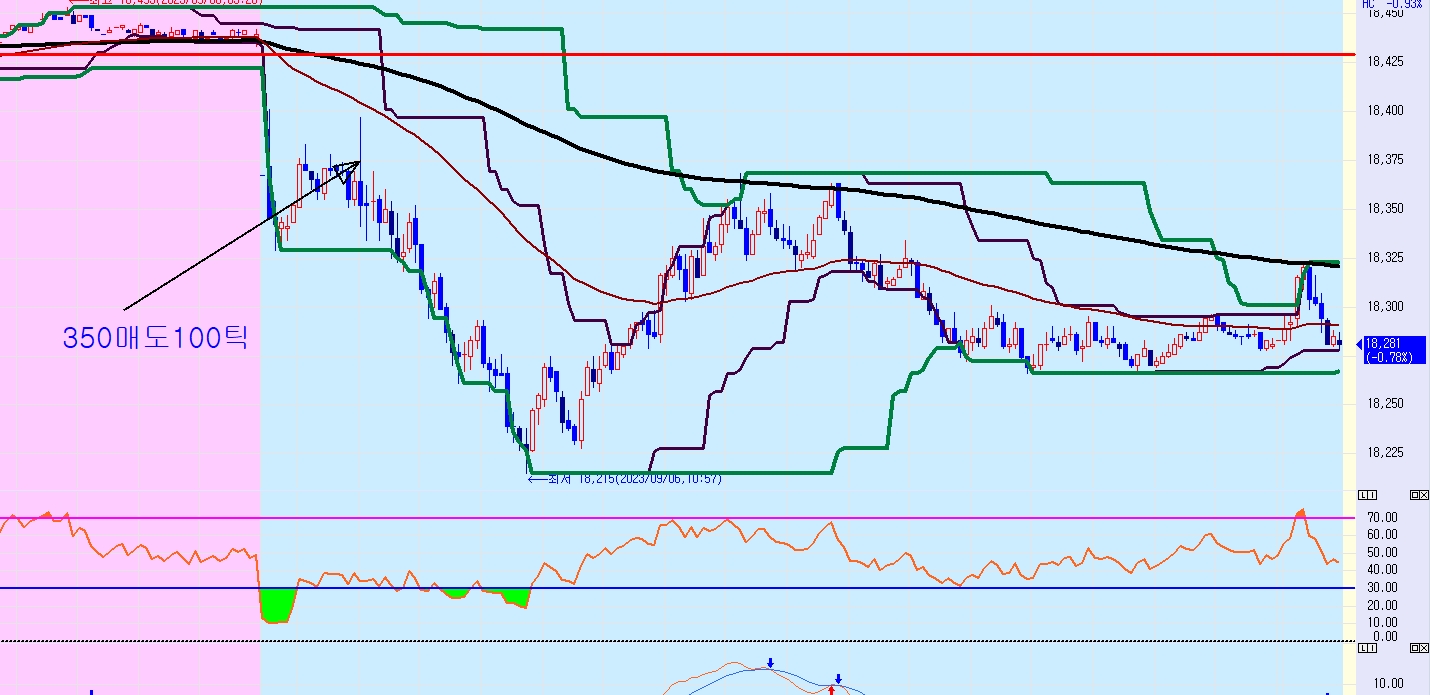1430x695 pixels.
Task: Click the 18,425 price axis label
Action: pyautogui.click(x=1386, y=62)
